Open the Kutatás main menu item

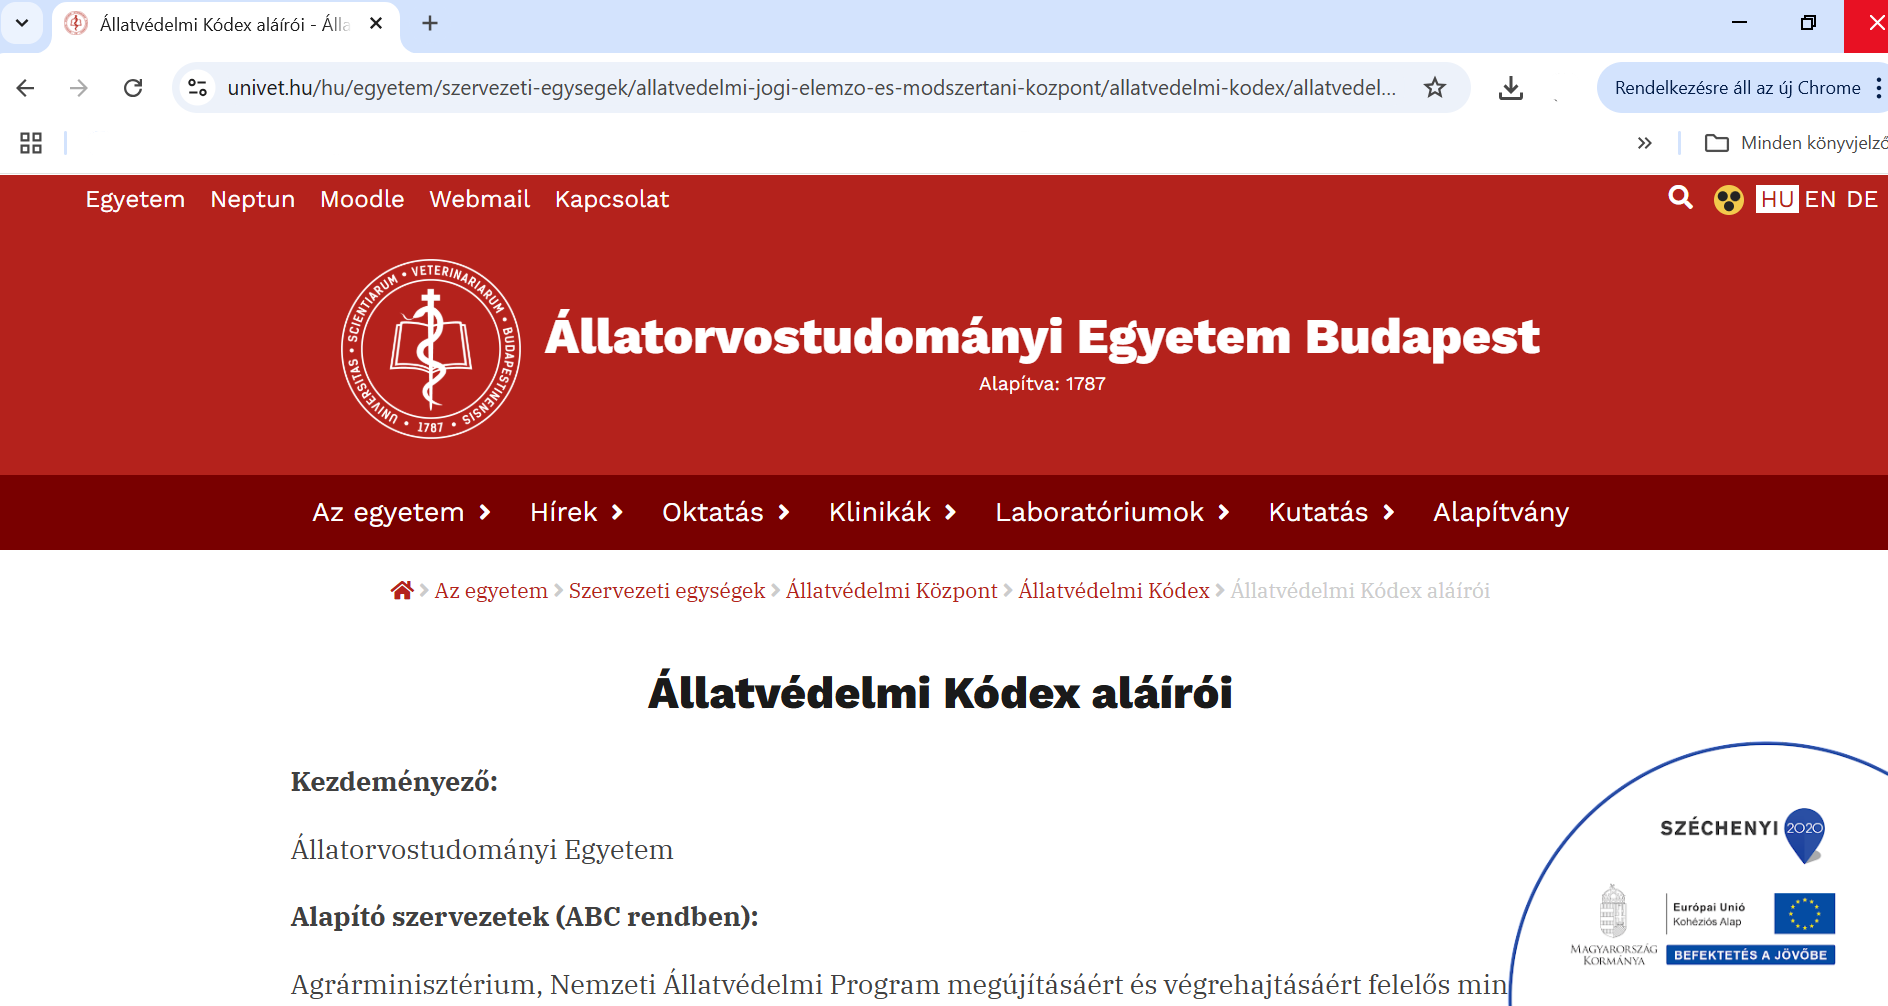1318,512
